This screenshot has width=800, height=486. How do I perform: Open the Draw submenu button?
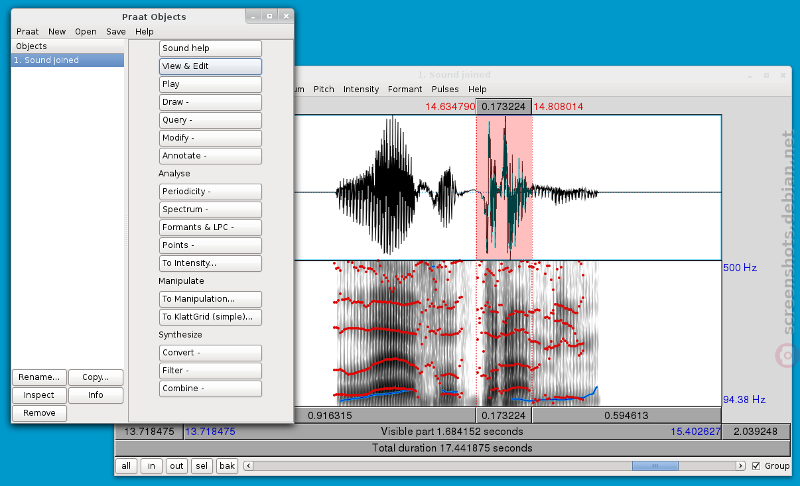pos(210,102)
